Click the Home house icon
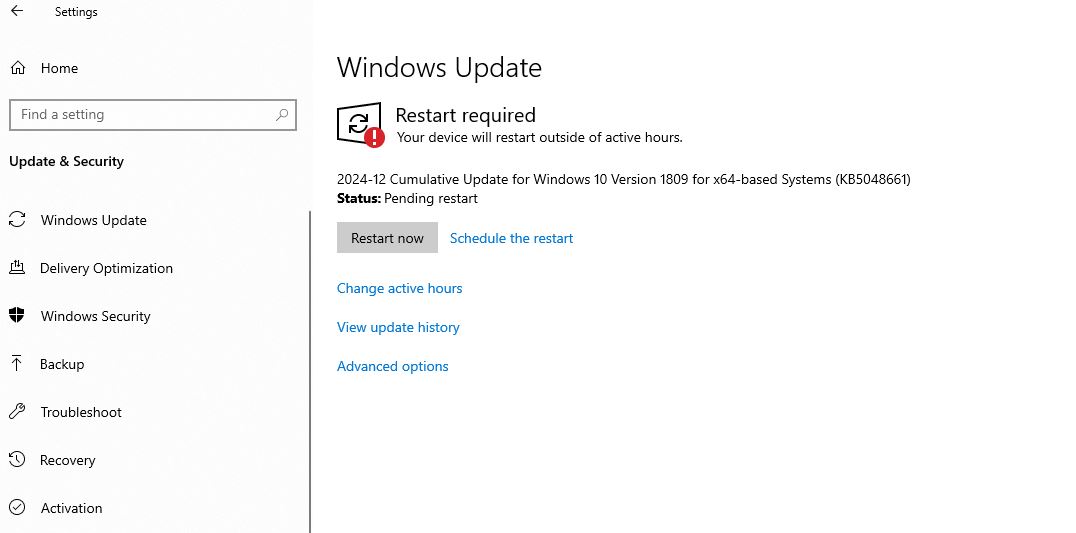Viewport: 1076px width, 533px height. [x=17, y=68]
